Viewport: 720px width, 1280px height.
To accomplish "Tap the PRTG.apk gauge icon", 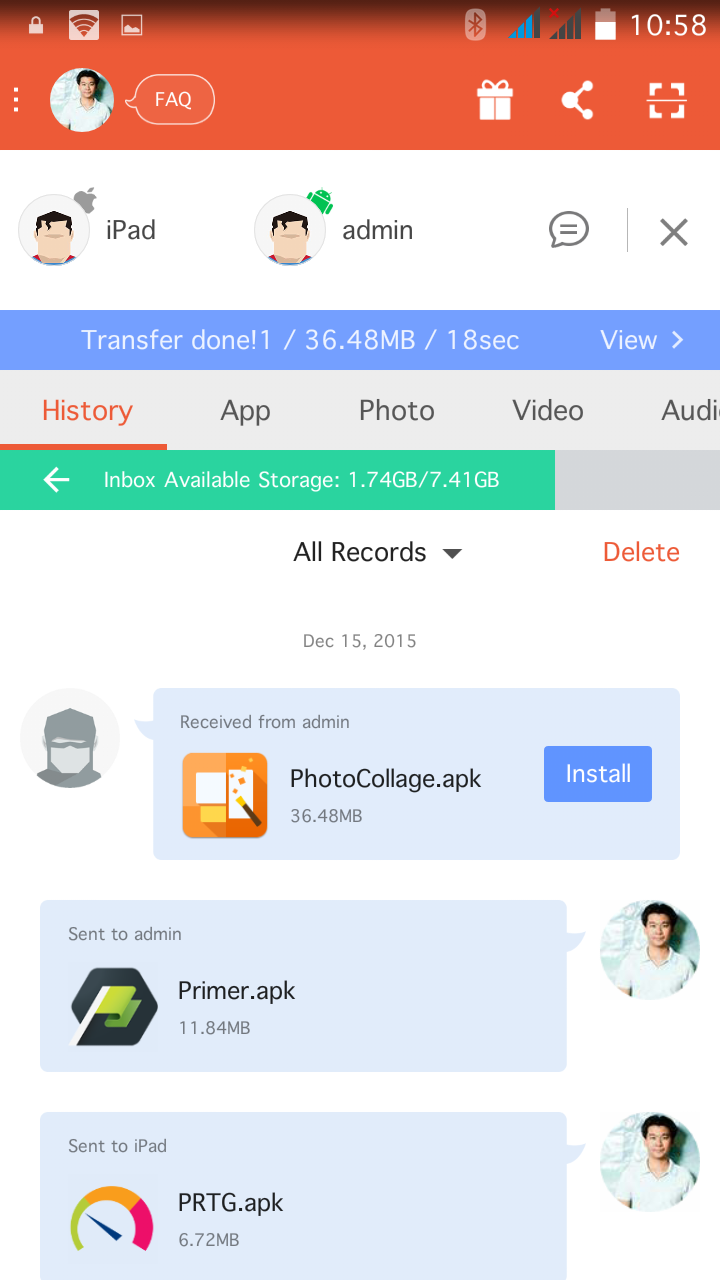I will (112, 1218).
